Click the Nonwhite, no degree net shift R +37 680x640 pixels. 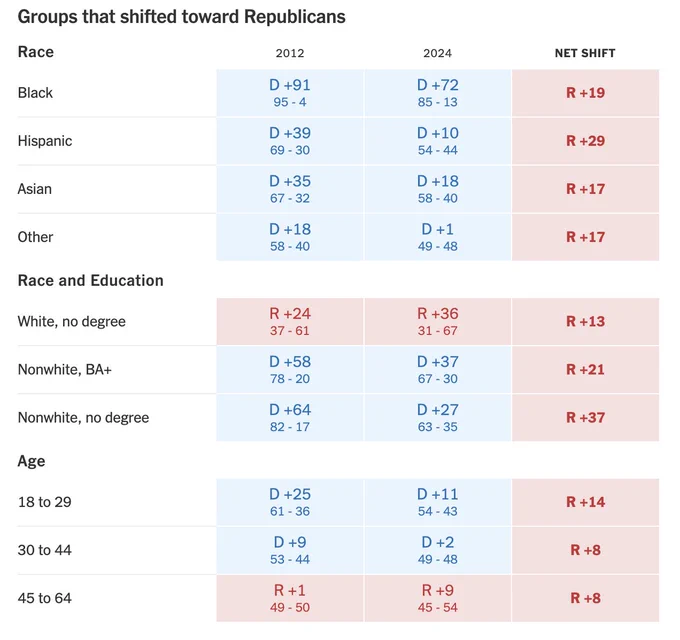tap(585, 417)
